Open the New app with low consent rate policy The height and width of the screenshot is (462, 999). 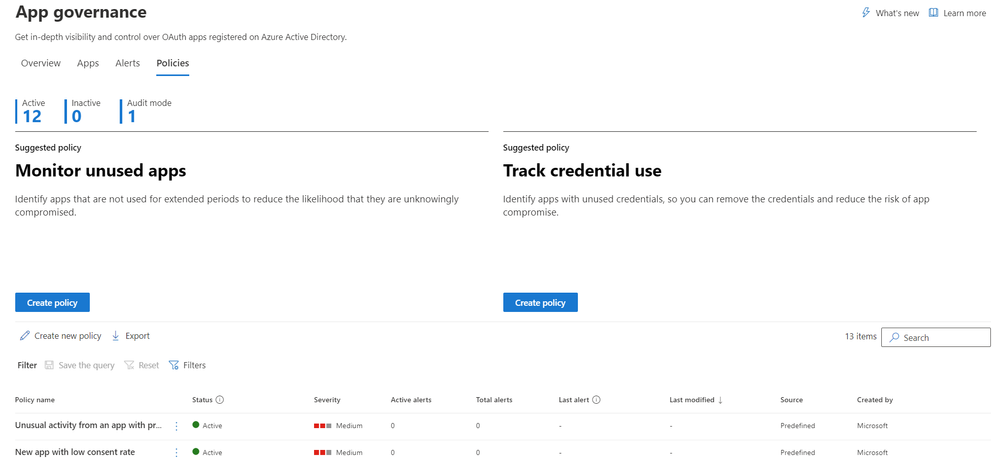tap(75, 452)
